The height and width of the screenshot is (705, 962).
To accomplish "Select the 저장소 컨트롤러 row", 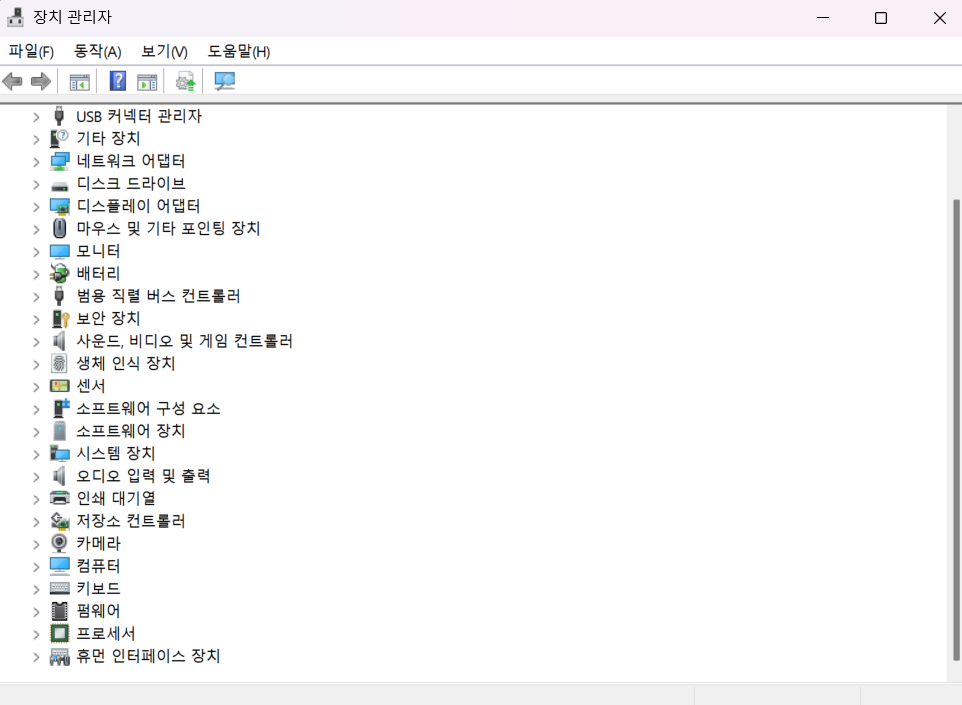I will coord(131,521).
